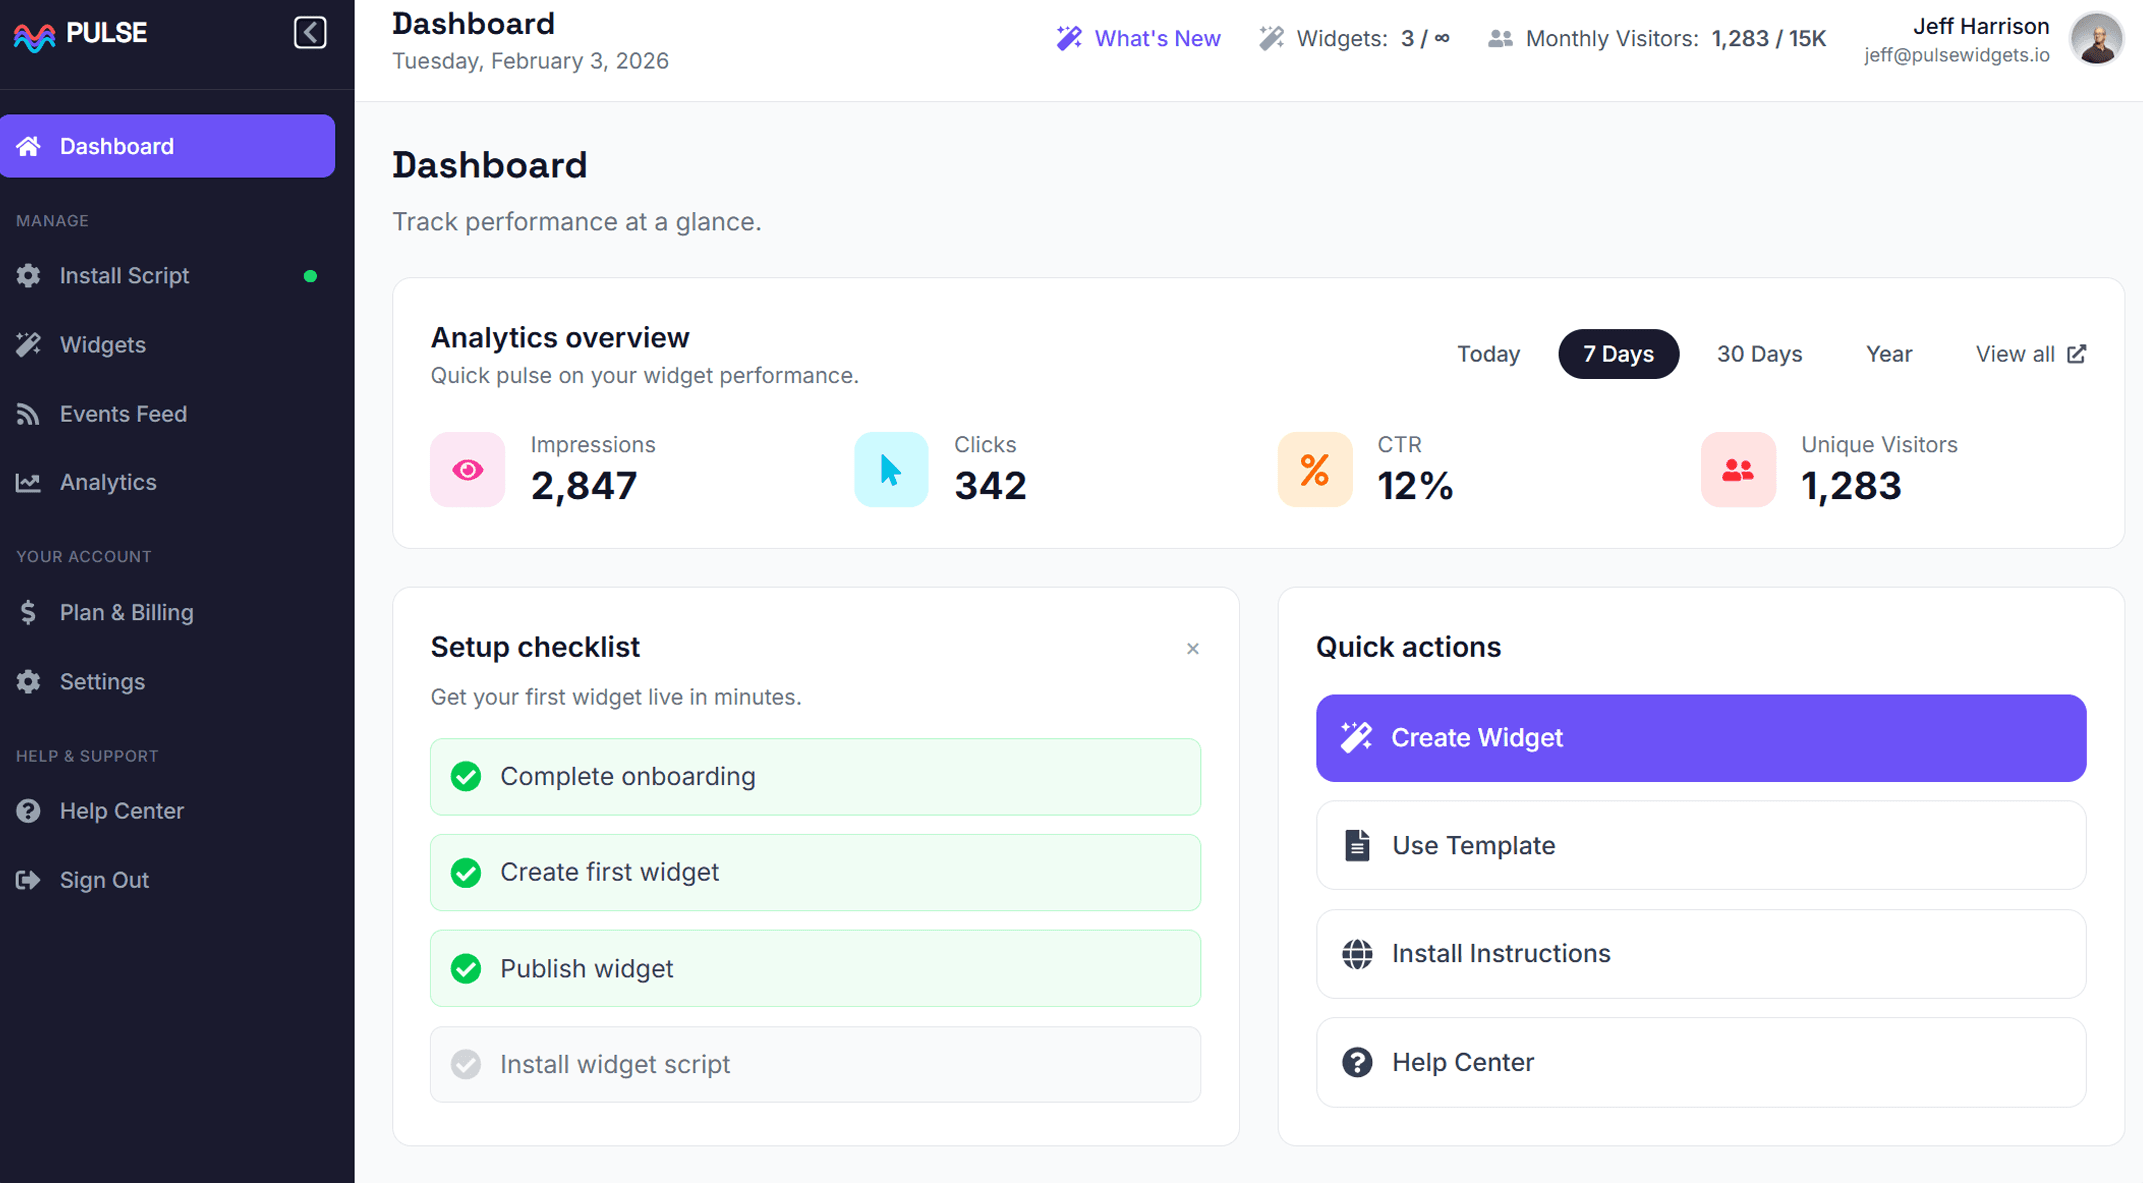Click the Sign Out exit icon

pos(28,880)
